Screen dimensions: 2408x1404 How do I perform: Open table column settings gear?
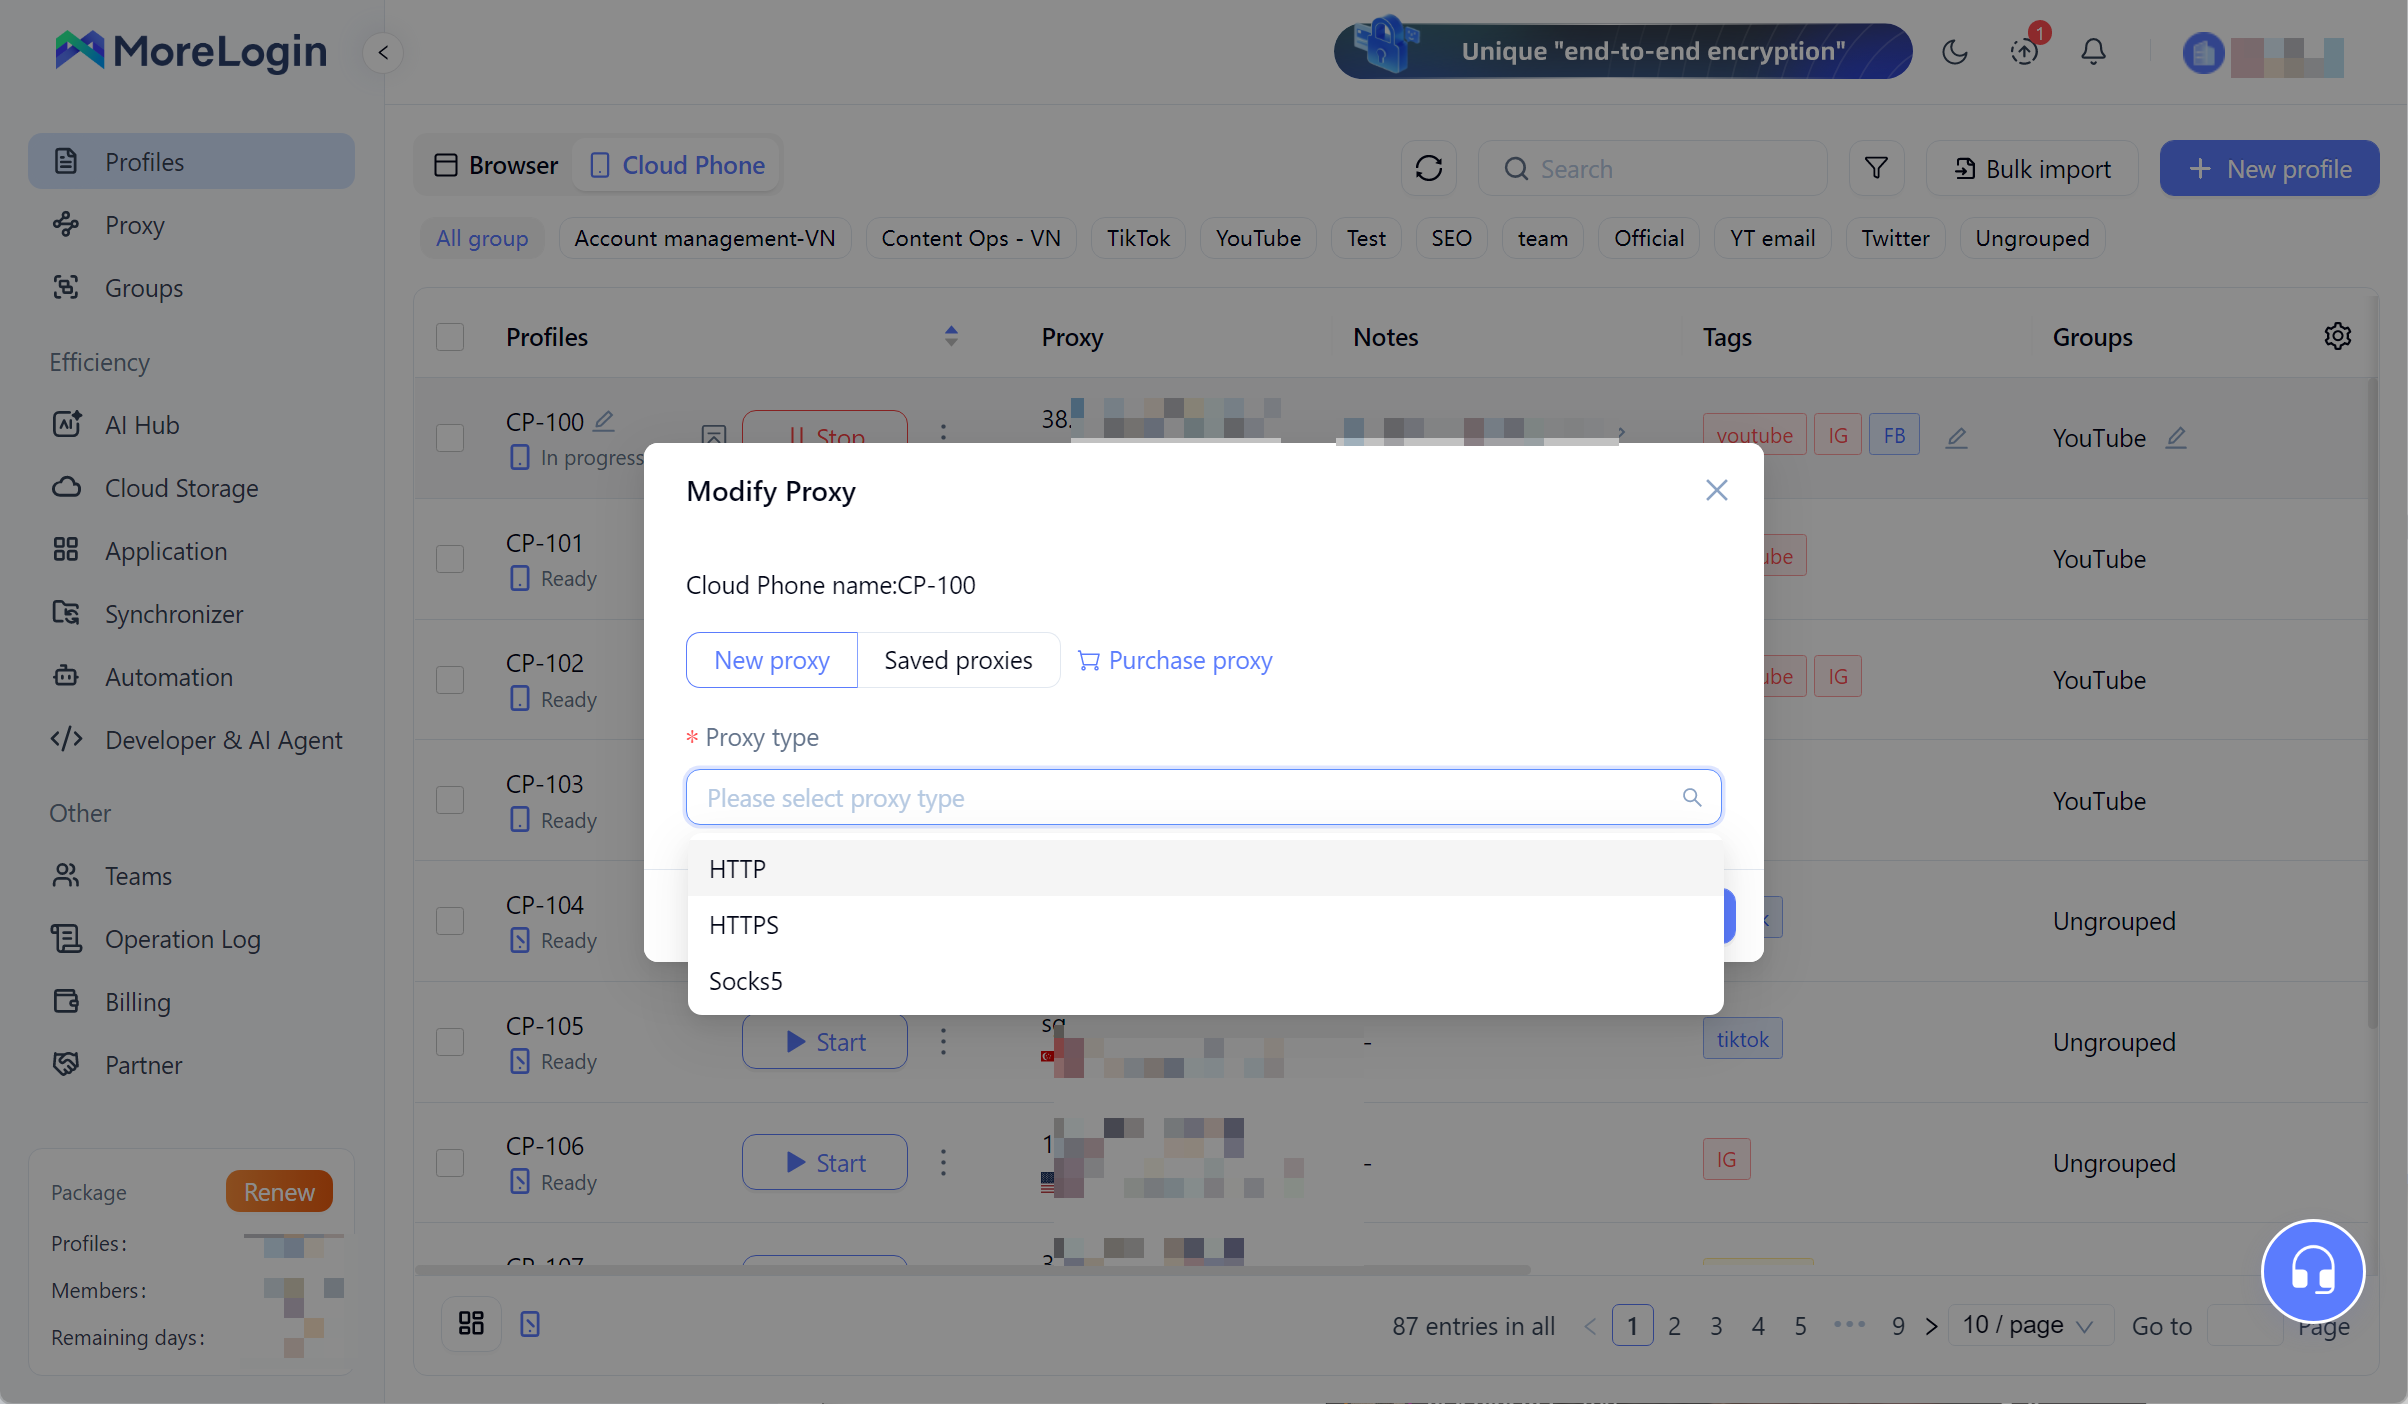[2337, 336]
